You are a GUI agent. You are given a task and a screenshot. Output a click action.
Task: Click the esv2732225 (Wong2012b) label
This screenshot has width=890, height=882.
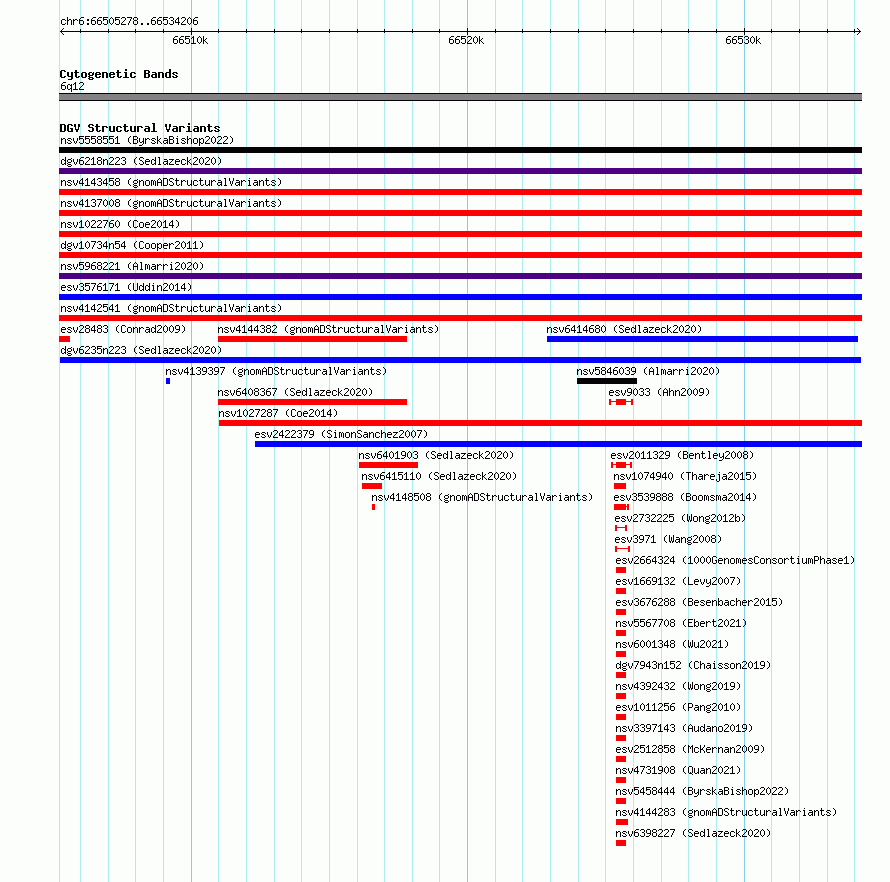[680, 518]
